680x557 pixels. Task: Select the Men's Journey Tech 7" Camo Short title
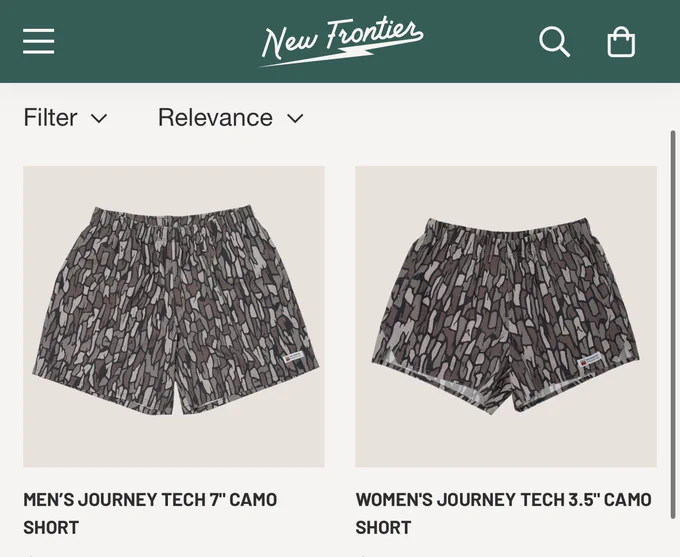[150, 514]
